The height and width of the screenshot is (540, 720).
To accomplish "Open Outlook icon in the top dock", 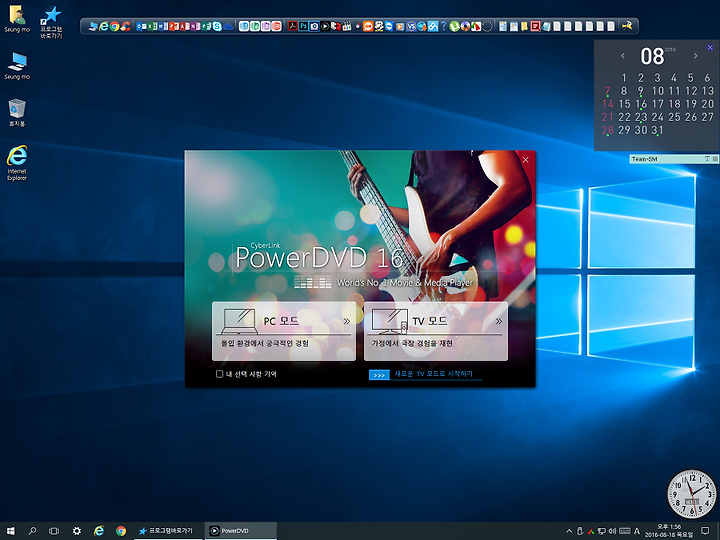I will 141,26.
